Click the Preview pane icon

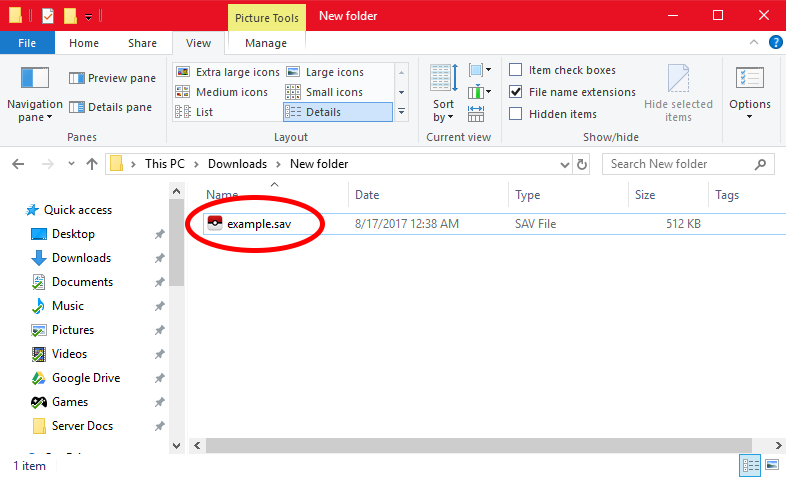(x=77, y=78)
